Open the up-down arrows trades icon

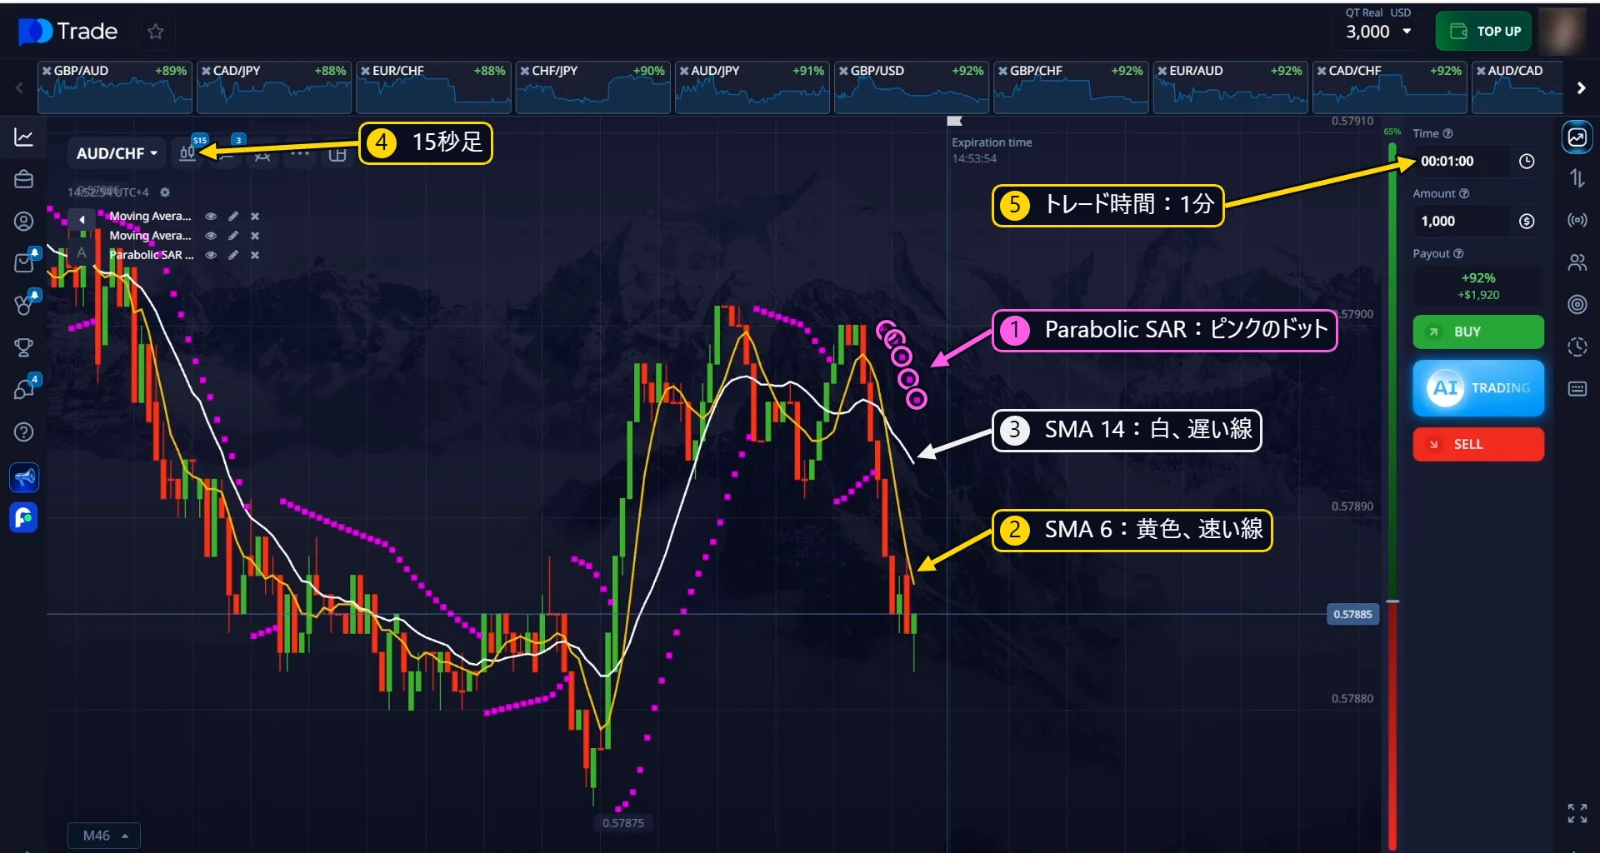[1577, 178]
